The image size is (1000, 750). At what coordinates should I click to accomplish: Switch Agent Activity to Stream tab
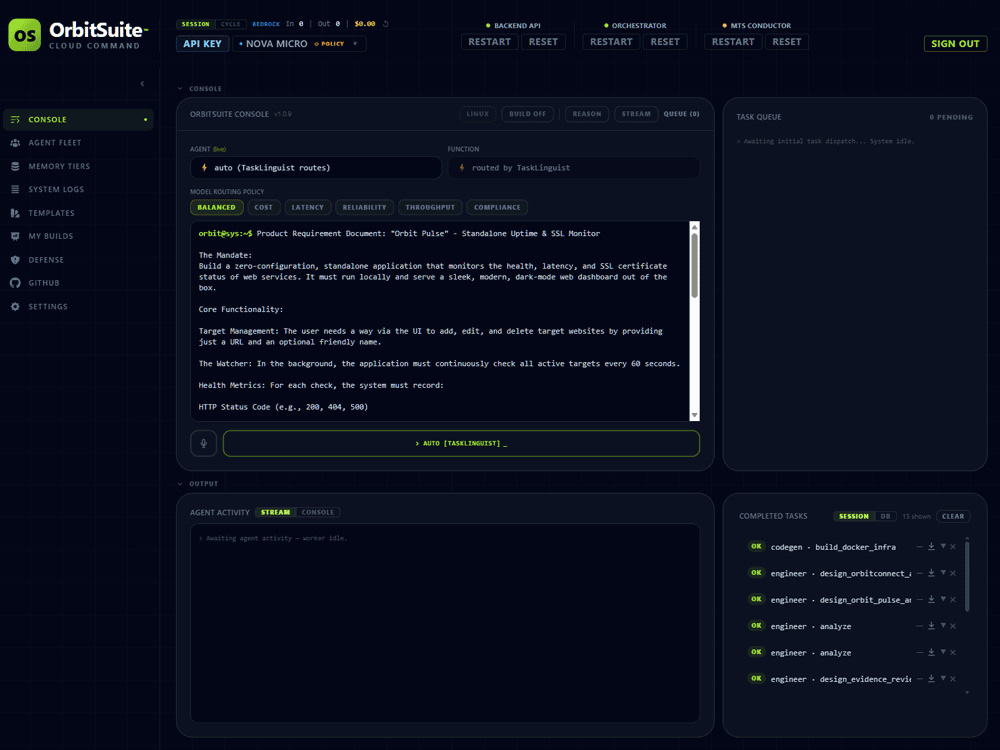[275, 512]
